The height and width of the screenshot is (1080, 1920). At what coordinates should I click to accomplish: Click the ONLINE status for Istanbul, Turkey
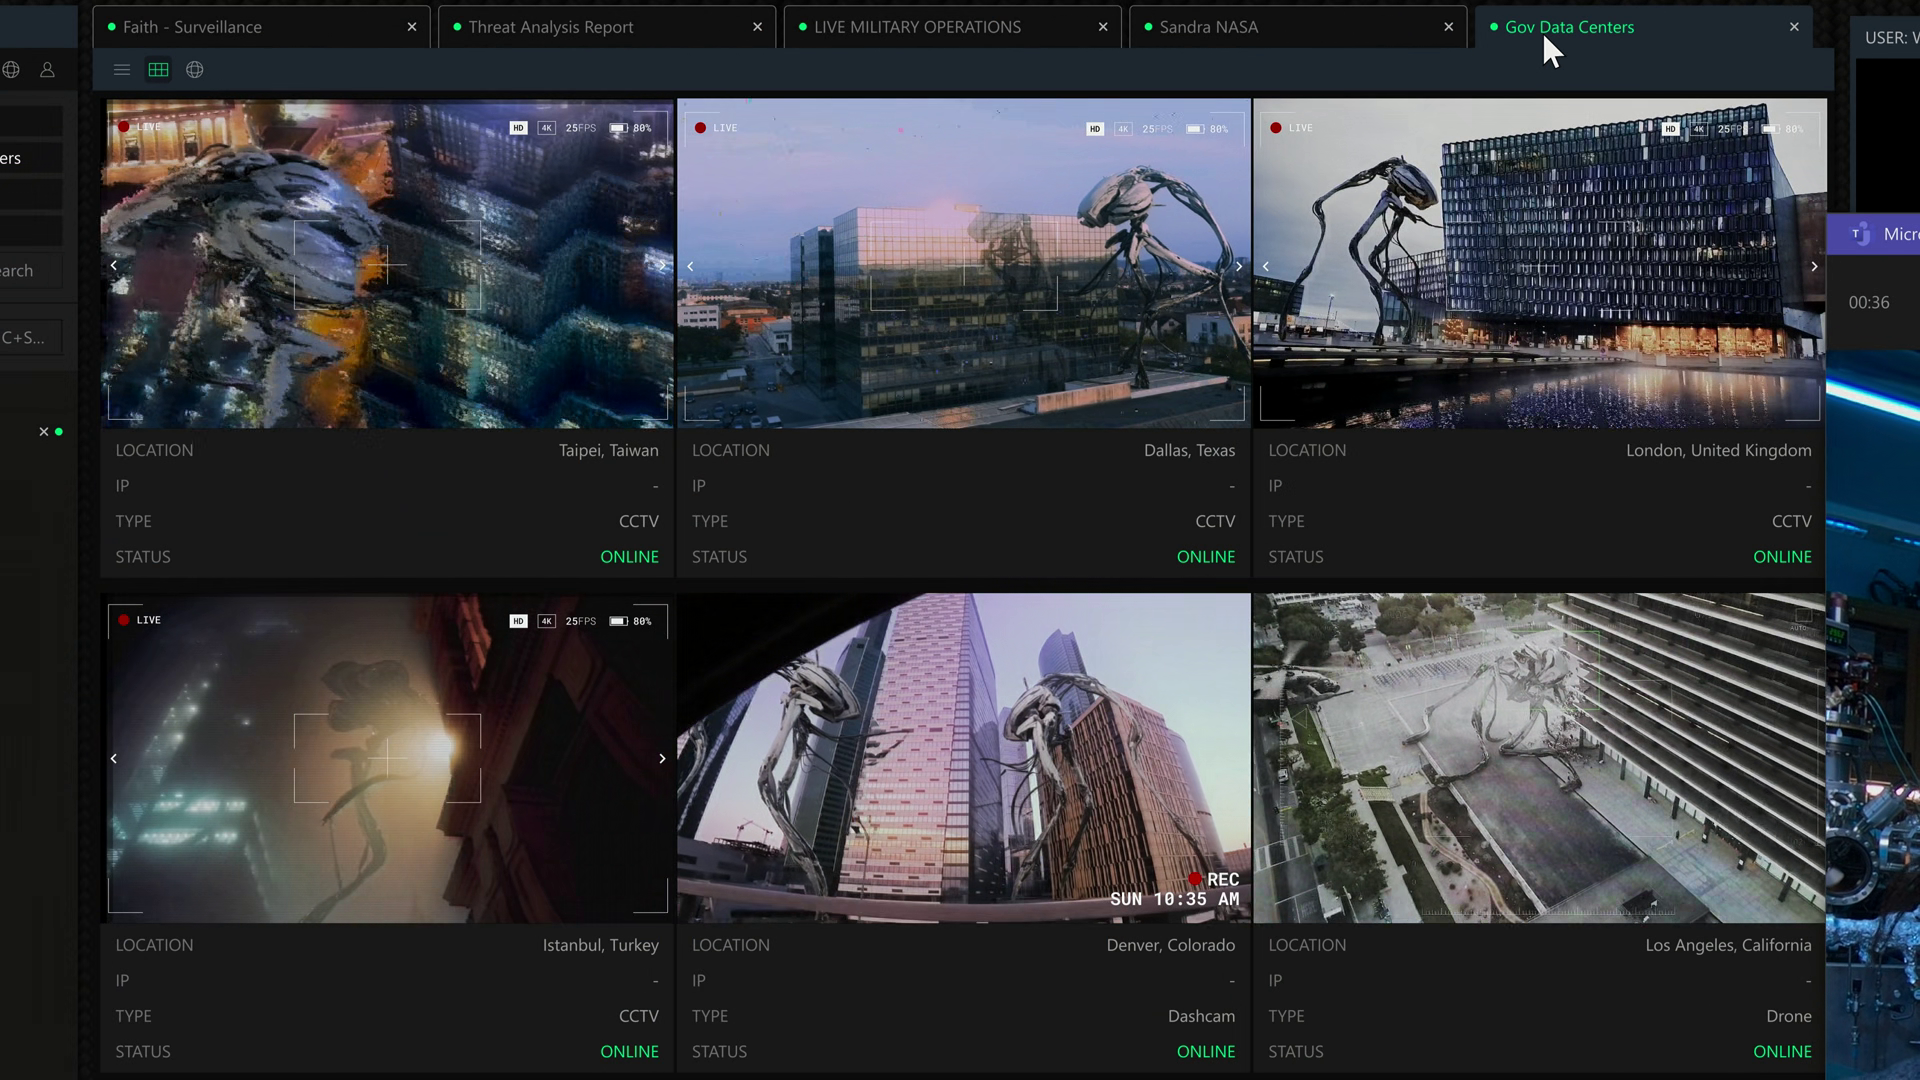[x=629, y=1052]
